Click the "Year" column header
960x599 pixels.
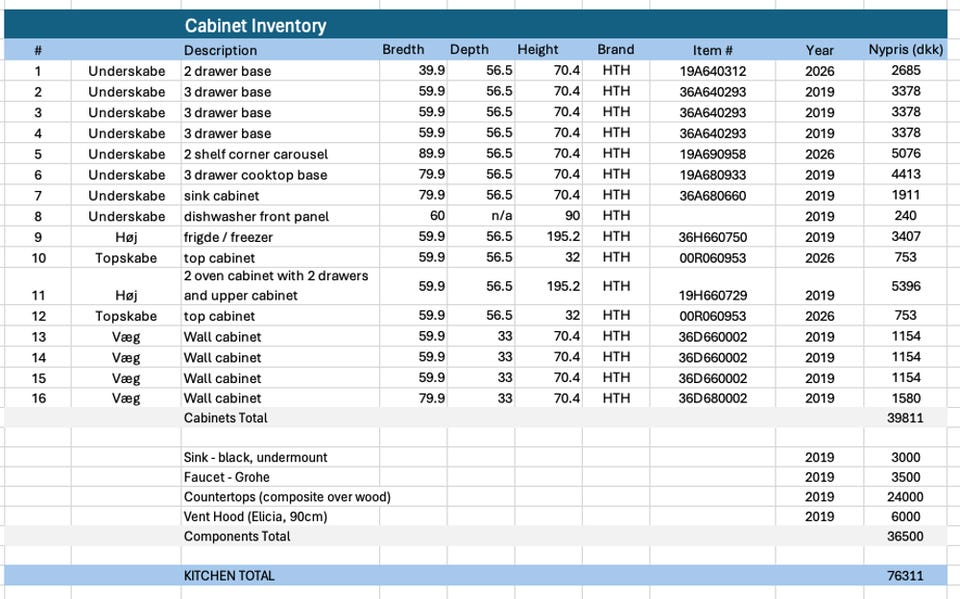(819, 50)
